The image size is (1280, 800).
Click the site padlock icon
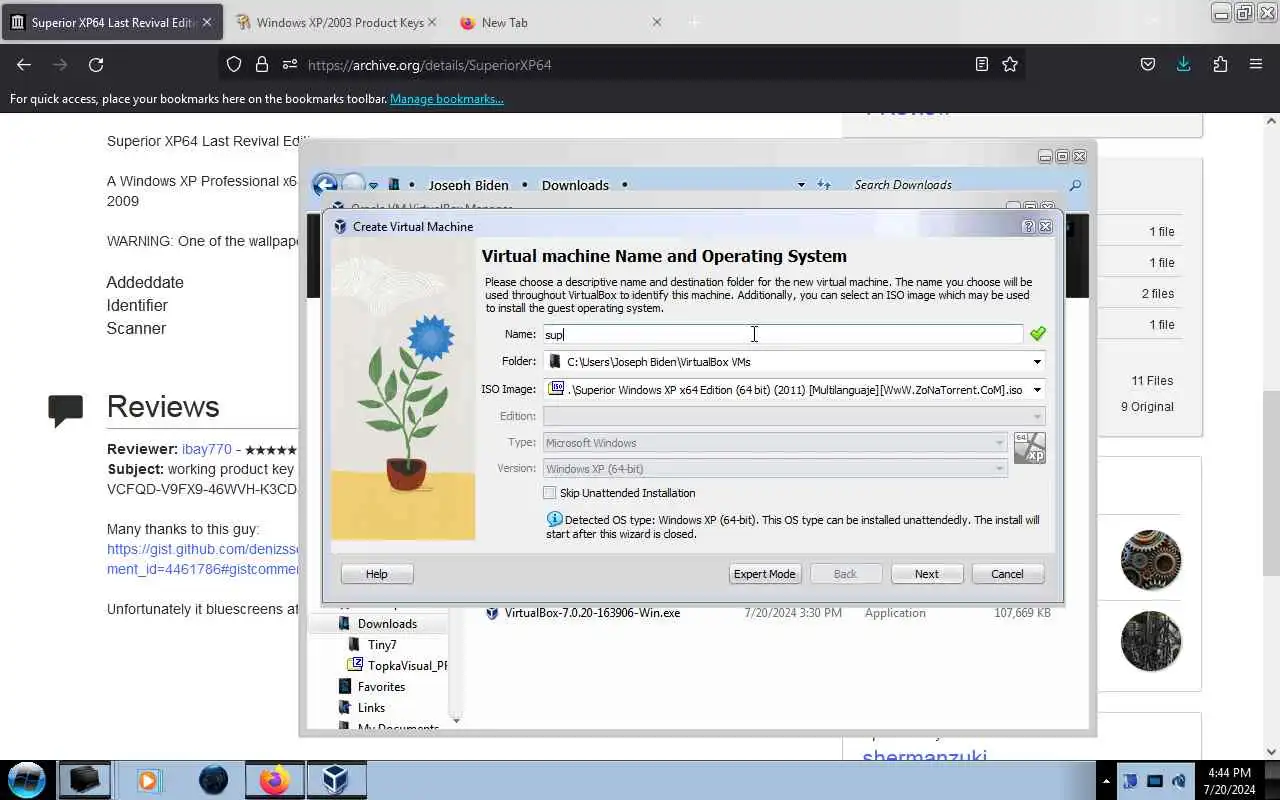point(262,64)
